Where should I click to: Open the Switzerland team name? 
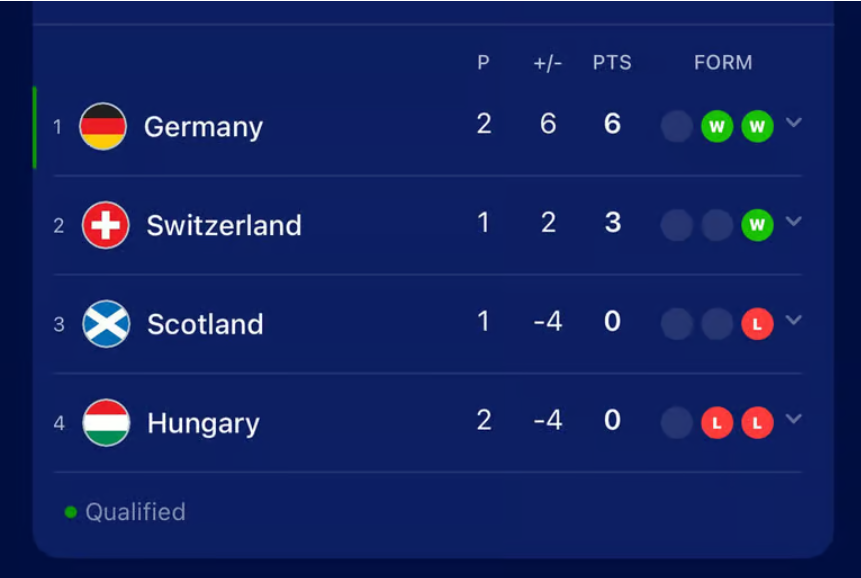tap(224, 225)
